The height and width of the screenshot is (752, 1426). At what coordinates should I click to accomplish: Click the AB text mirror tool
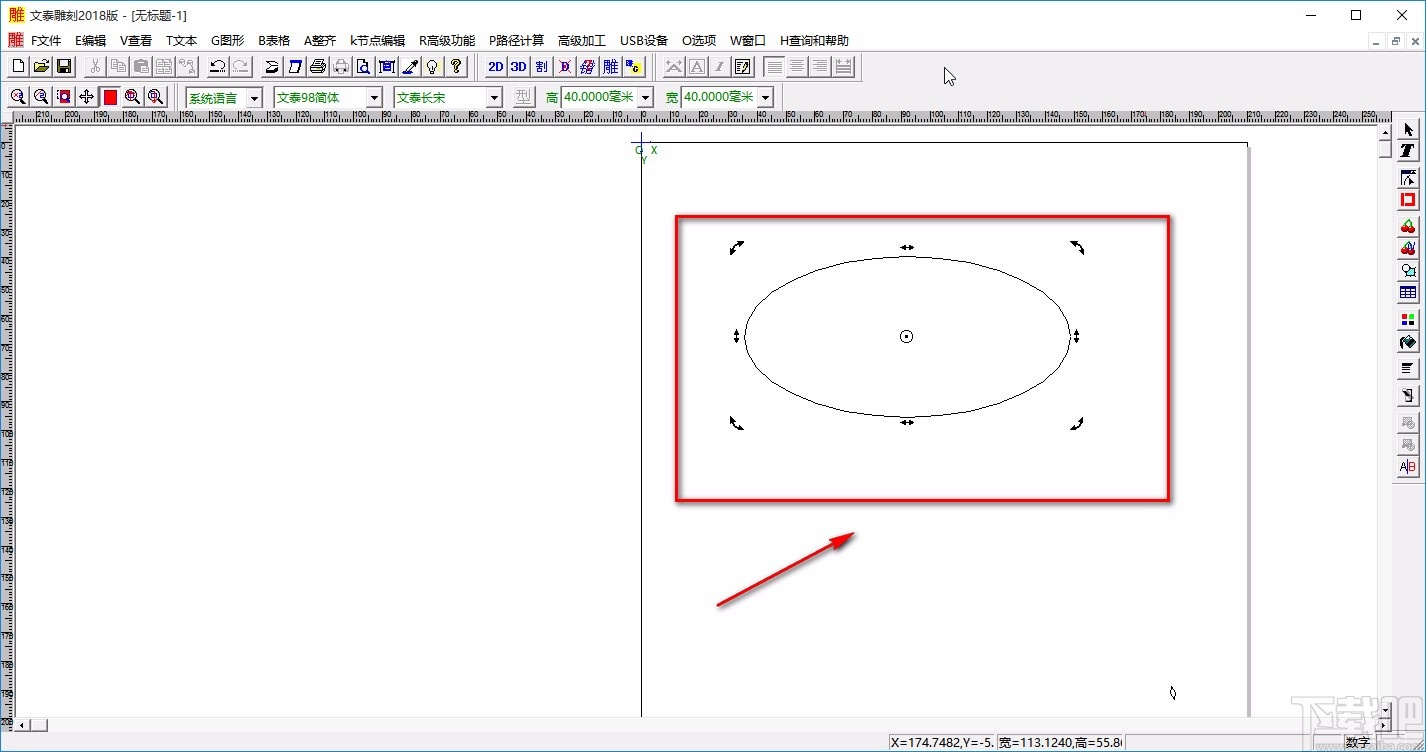(1408, 467)
